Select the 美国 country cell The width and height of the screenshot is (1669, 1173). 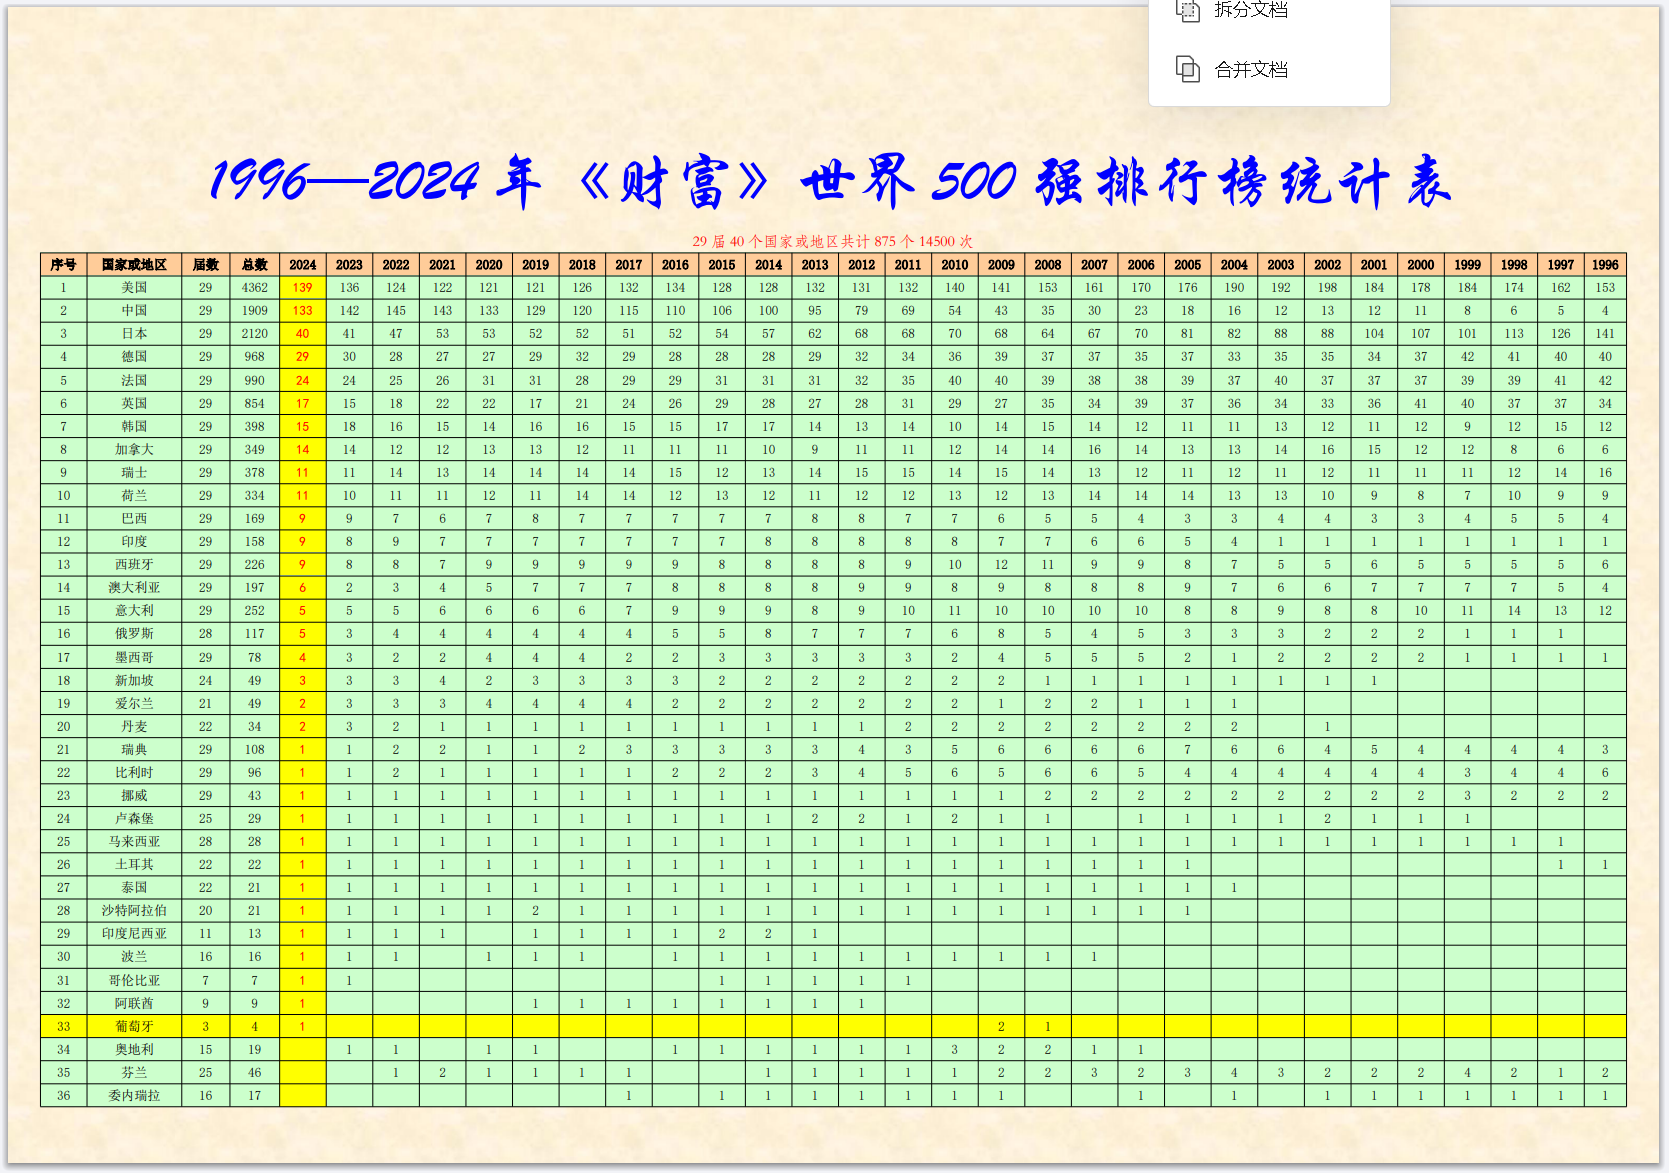[x=134, y=288]
